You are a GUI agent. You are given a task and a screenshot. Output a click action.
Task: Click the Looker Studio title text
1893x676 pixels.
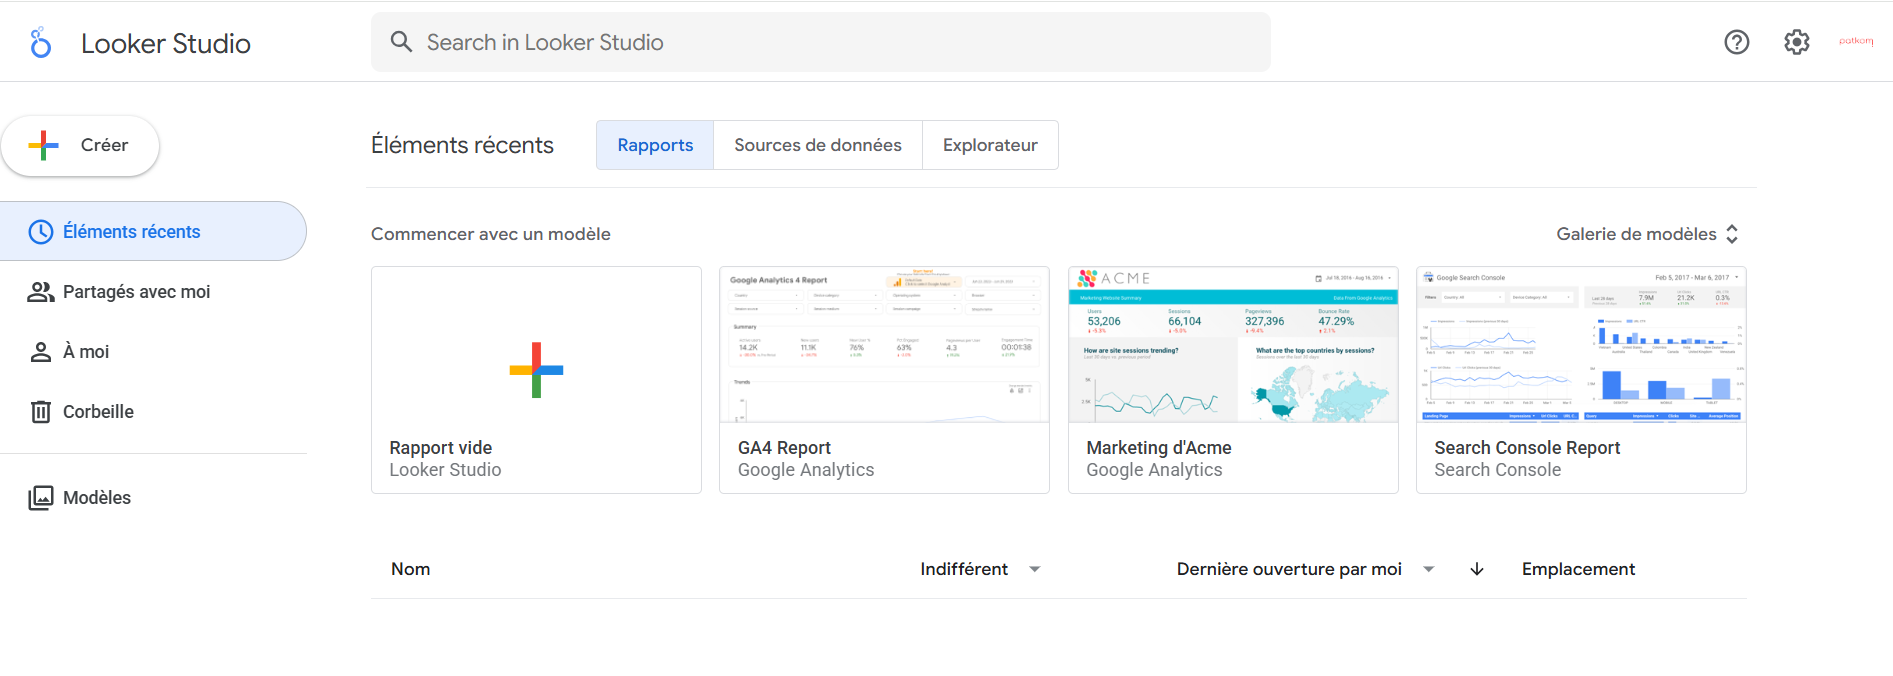[166, 43]
